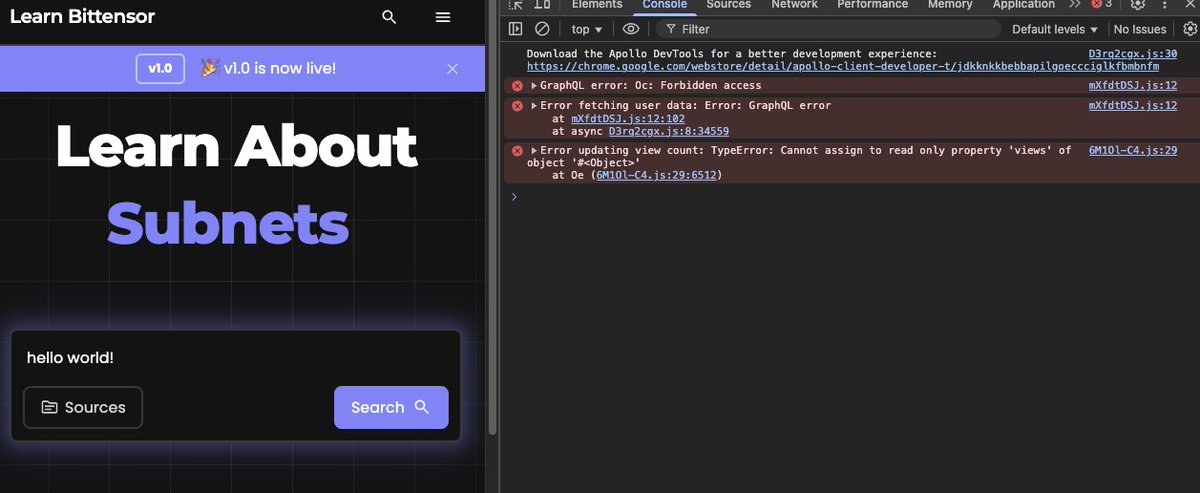Click the v1.0 version badge
This screenshot has height=493, width=1200.
click(160, 69)
